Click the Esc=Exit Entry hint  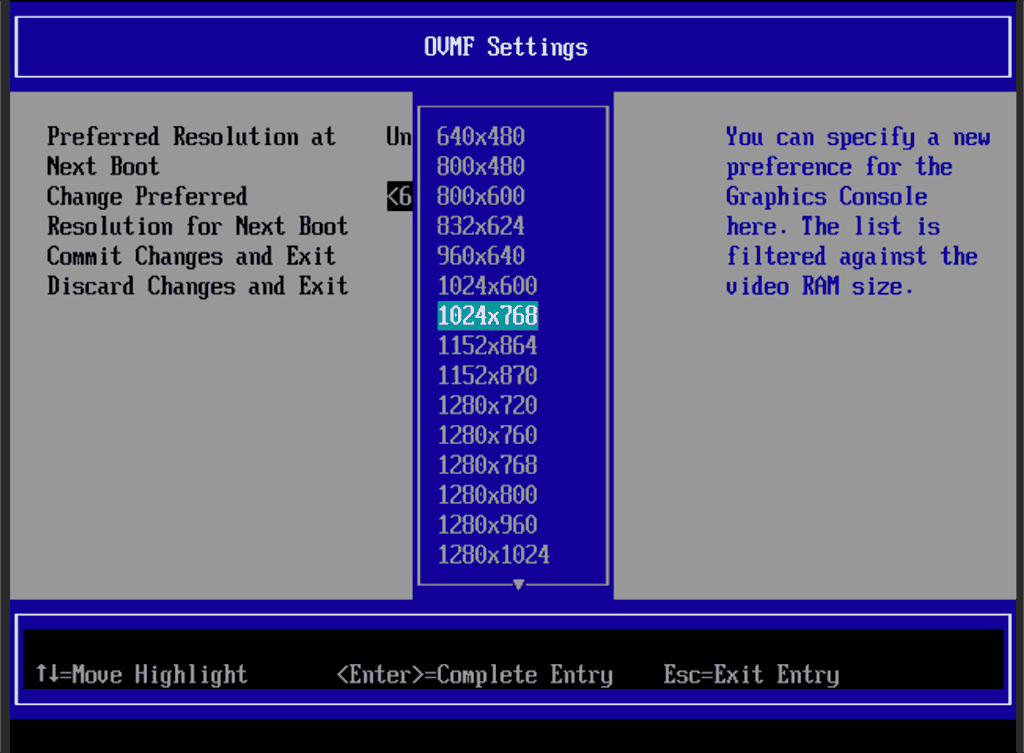click(x=751, y=675)
